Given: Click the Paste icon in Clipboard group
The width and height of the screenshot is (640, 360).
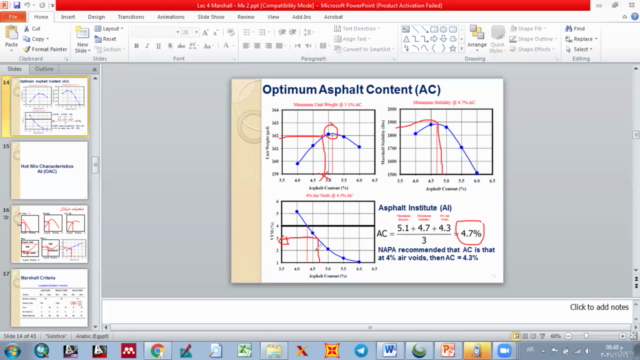Looking at the screenshot, I should [x=11, y=34].
